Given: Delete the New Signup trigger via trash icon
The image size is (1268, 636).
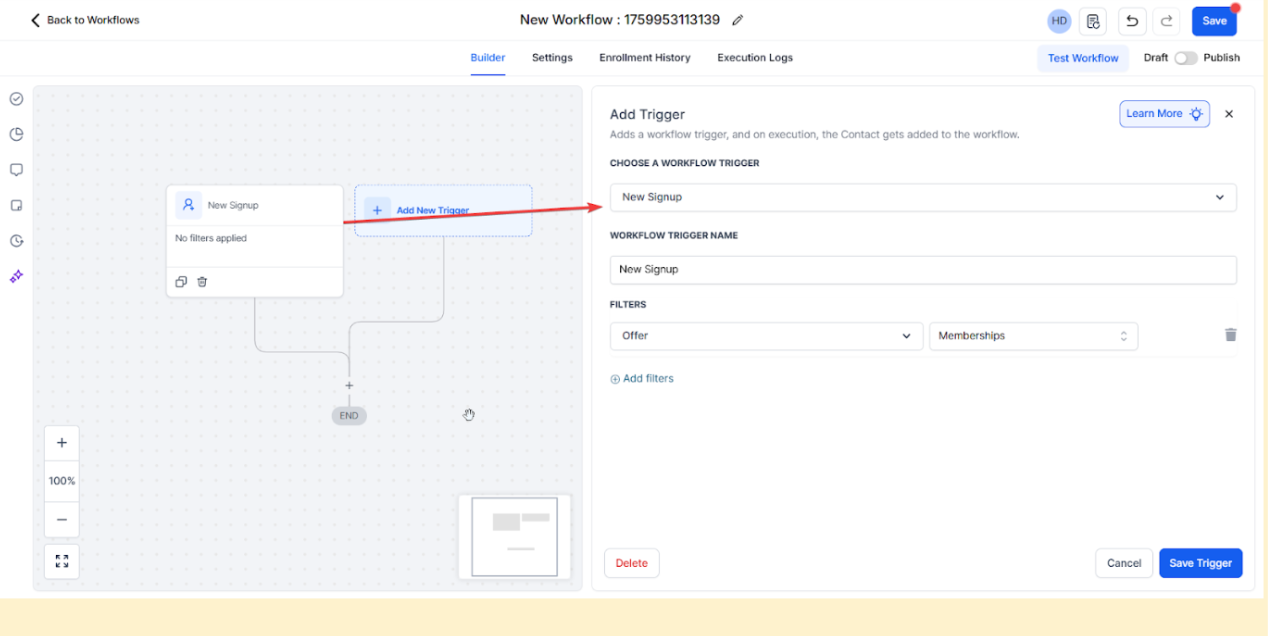Looking at the screenshot, I should click(202, 282).
